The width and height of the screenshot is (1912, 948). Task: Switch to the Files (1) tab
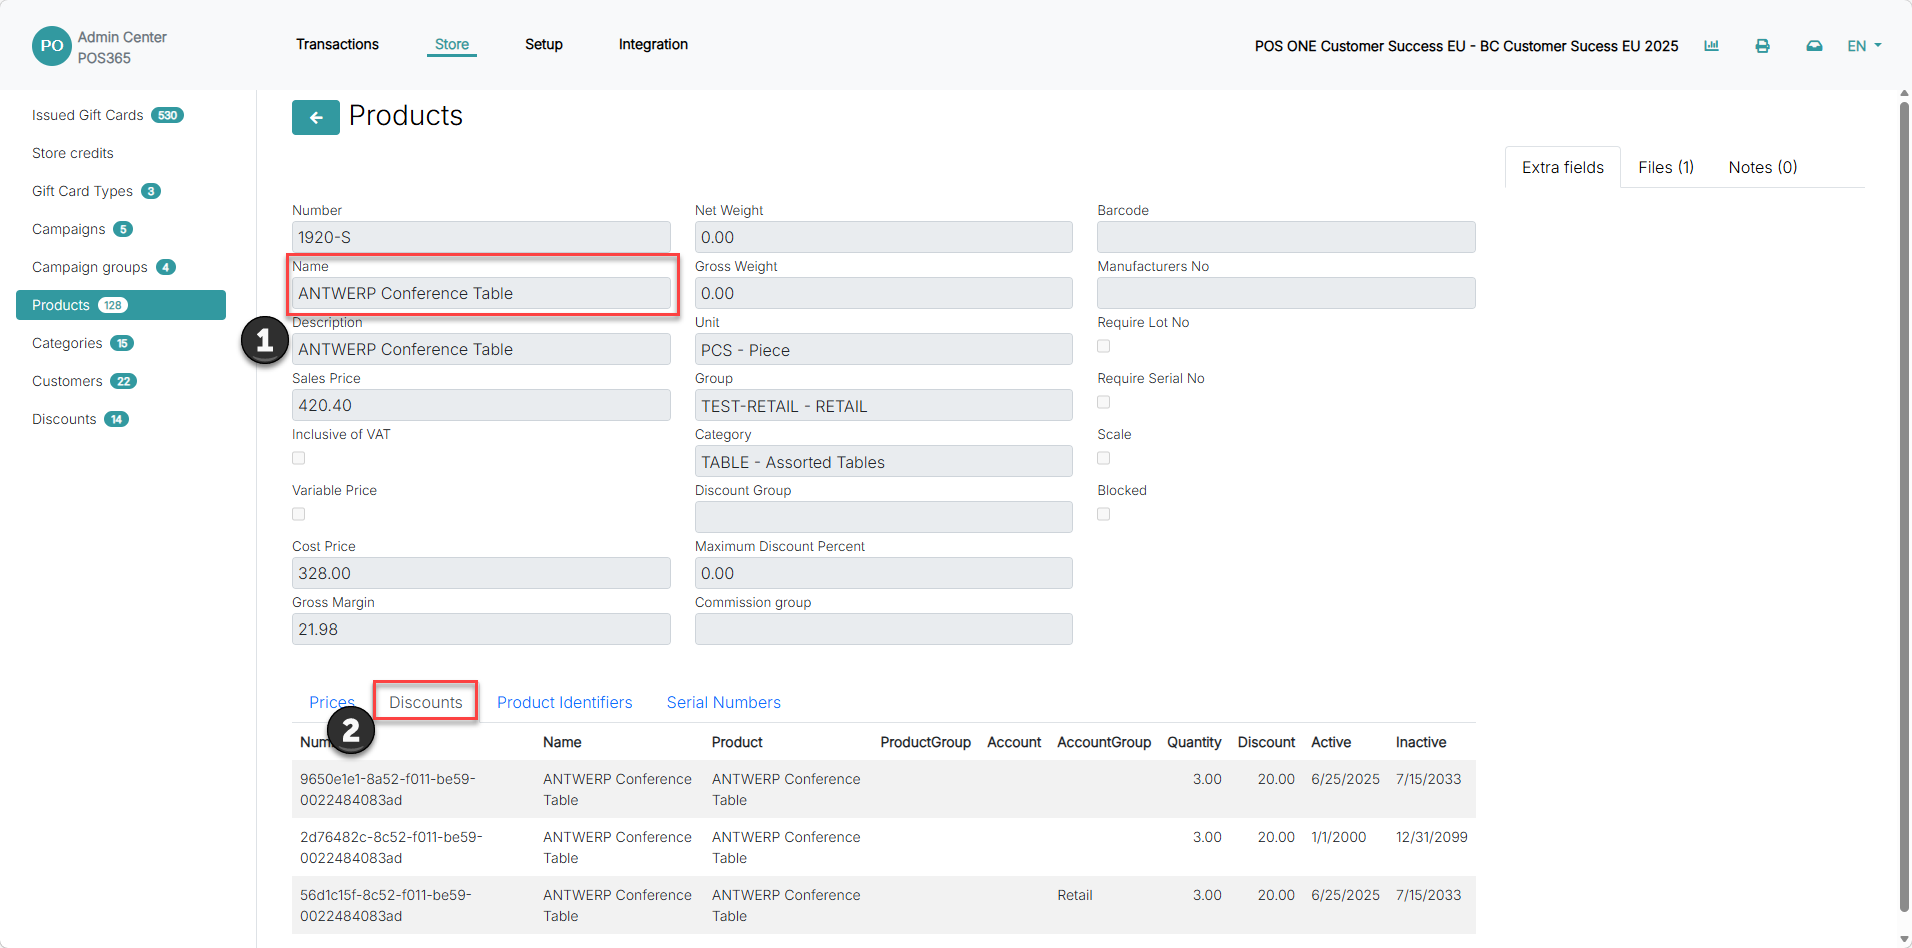tap(1666, 167)
